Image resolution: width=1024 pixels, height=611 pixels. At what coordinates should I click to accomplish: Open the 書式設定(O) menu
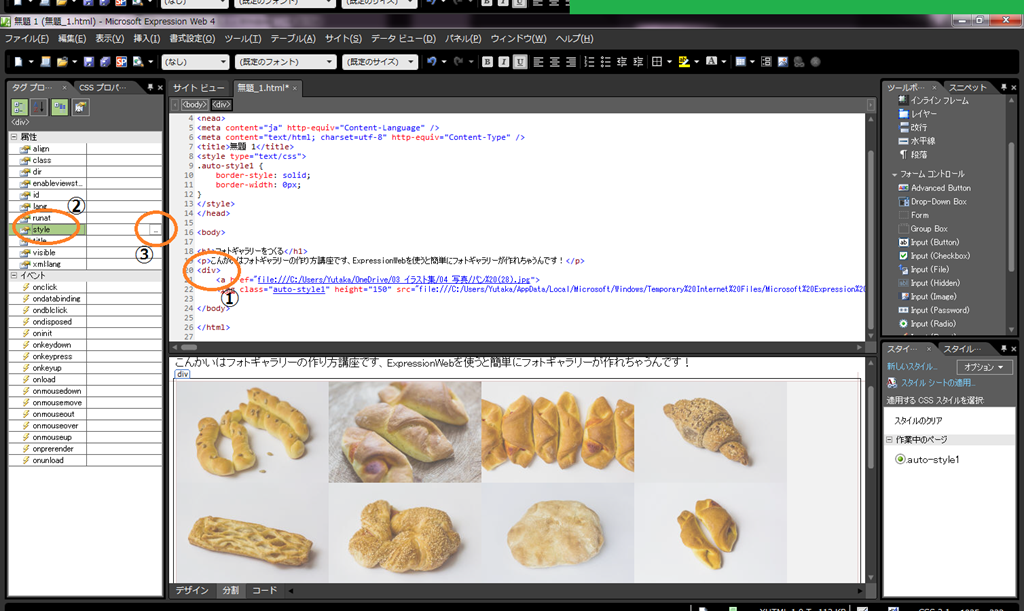coord(192,39)
